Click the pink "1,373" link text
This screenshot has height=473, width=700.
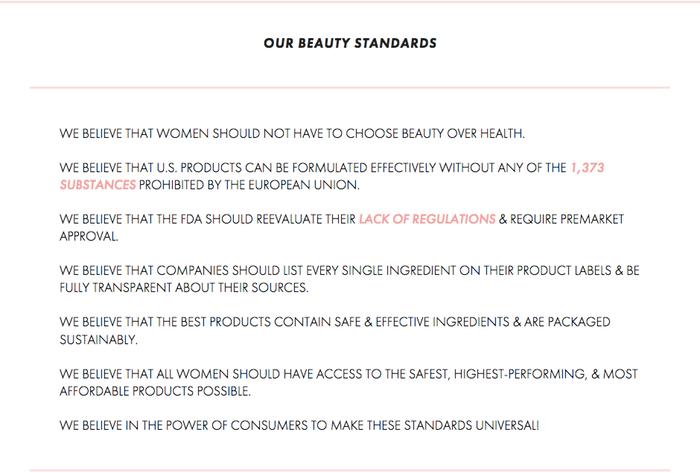(x=586, y=168)
